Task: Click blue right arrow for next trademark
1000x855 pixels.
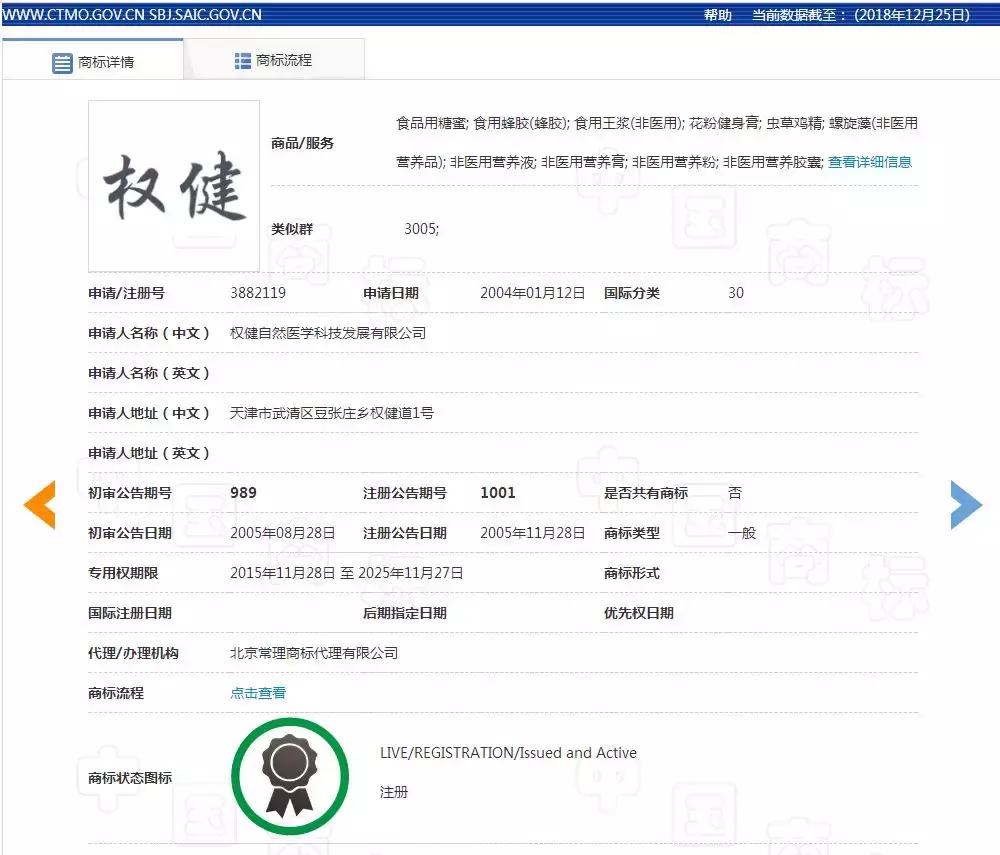Action: 966,505
